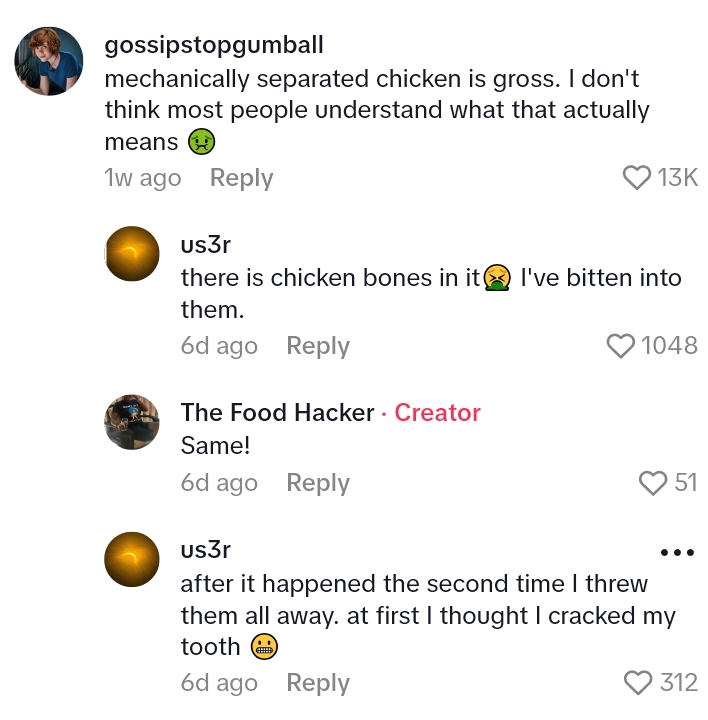The image size is (708, 720).
Task: Click us3r username above cracked tooth reply
Action: coord(206,551)
